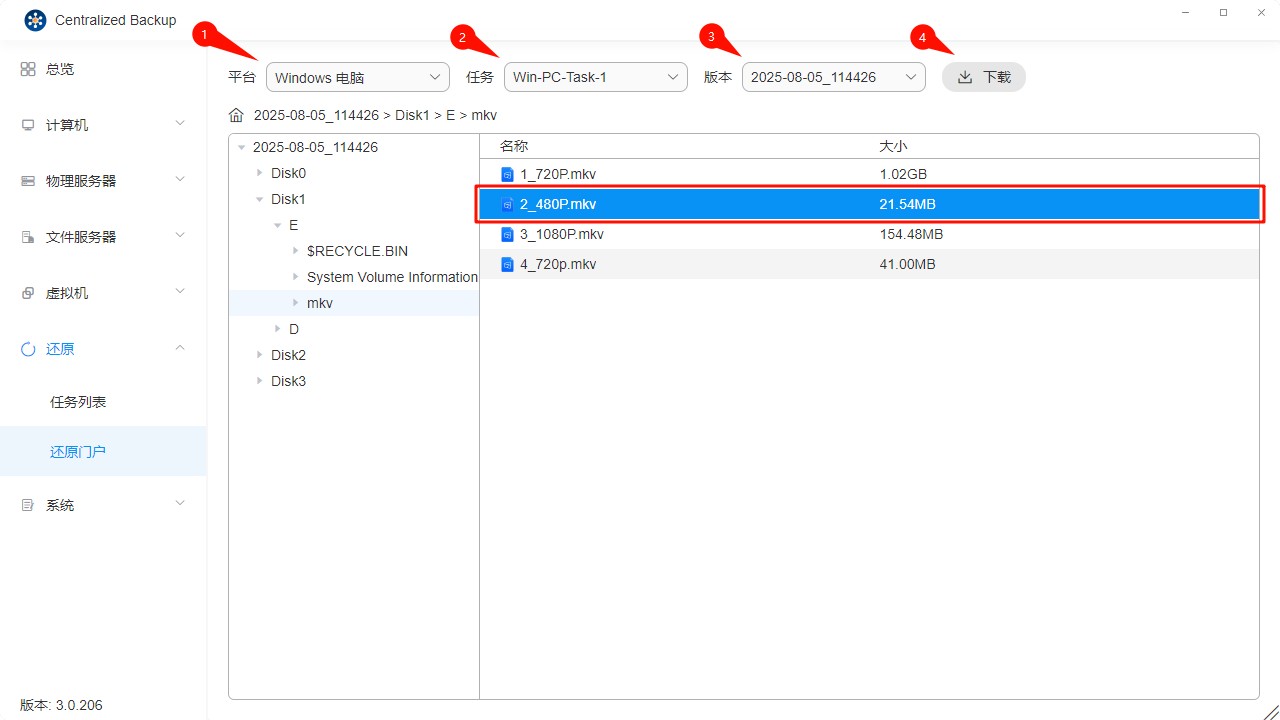Screen dimensions: 1280x720
Task: Select the 虚拟机 virtual machine icon
Action: coord(27,292)
